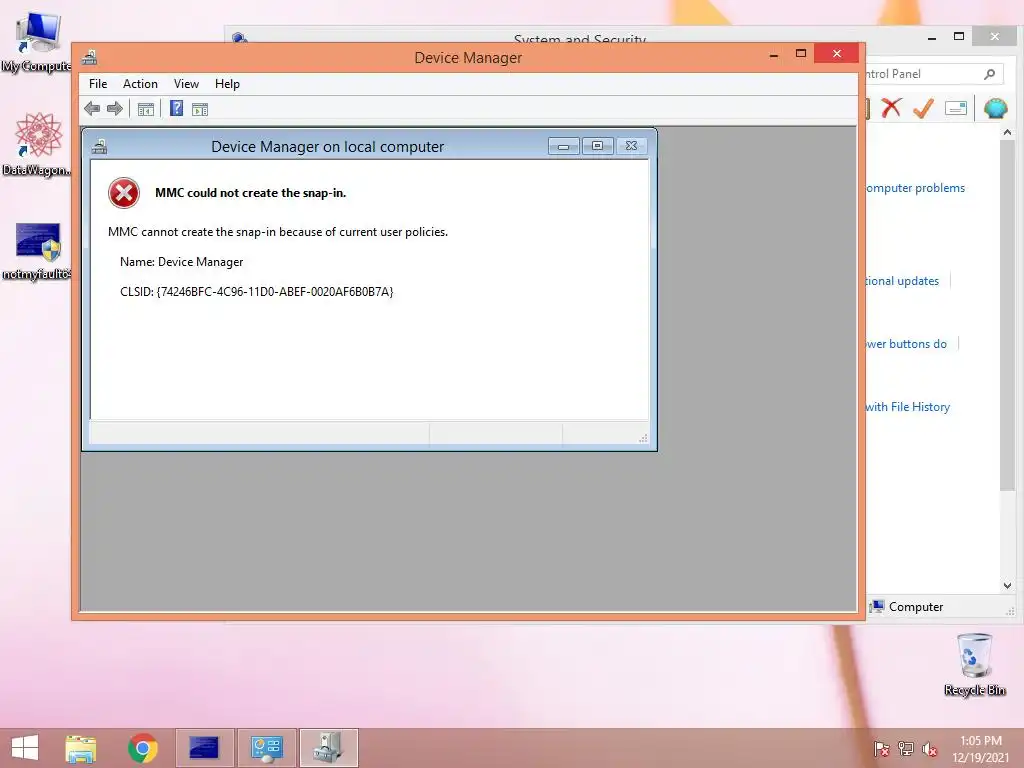This screenshot has height=768, width=1024.
Task: Click Device Manager title bar icon
Action: click(89, 57)
